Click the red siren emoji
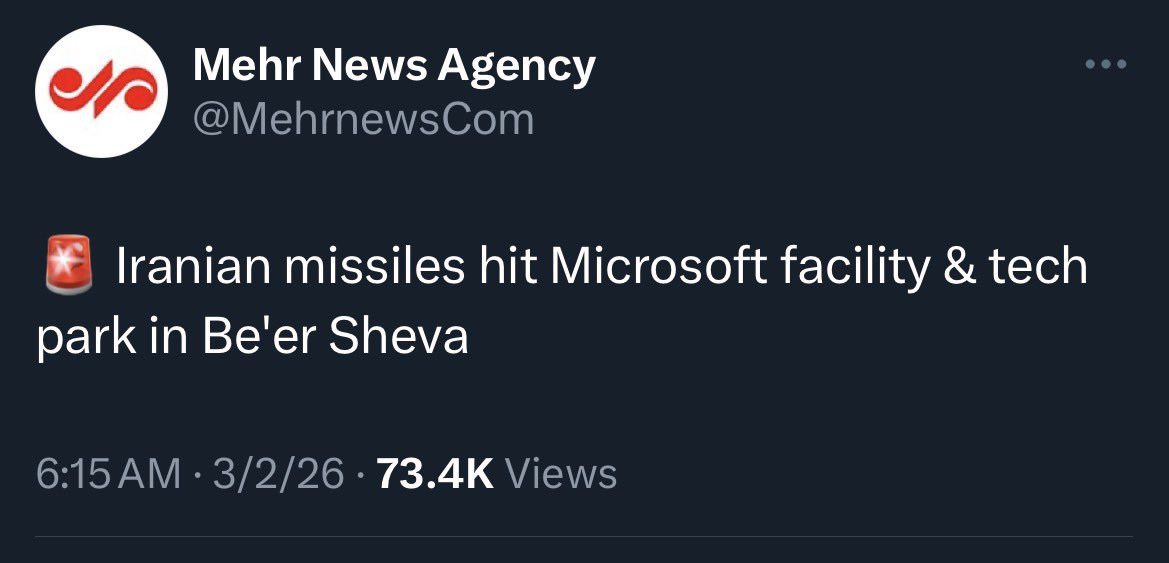 [67, 267]
